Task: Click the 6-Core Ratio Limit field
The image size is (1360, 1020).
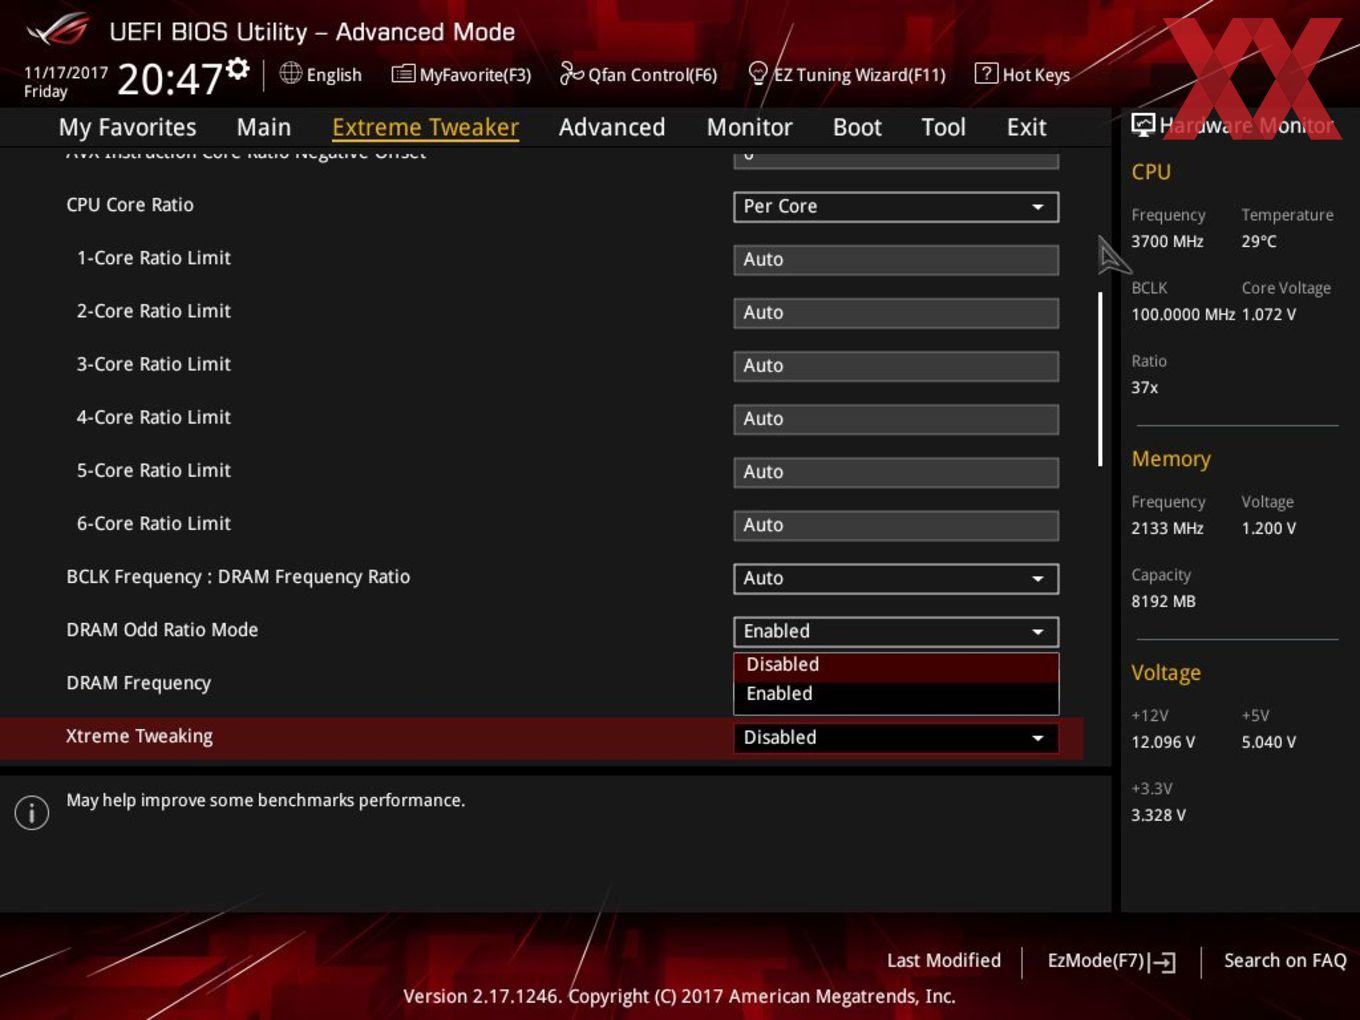Action: [896, 524]
